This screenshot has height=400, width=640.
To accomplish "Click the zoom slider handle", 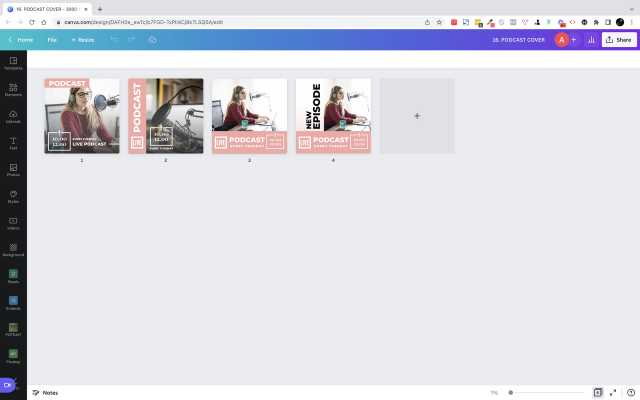I will (511, 392).
